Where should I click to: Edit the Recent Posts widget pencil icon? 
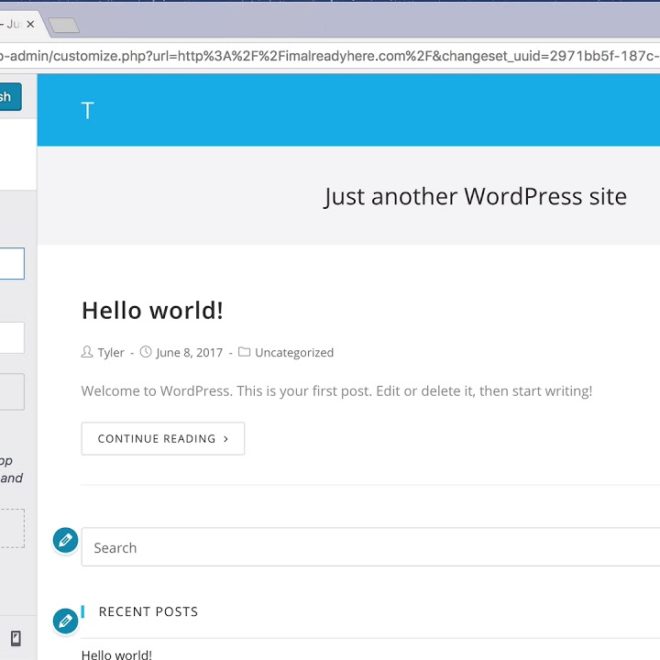pos(65,621)
